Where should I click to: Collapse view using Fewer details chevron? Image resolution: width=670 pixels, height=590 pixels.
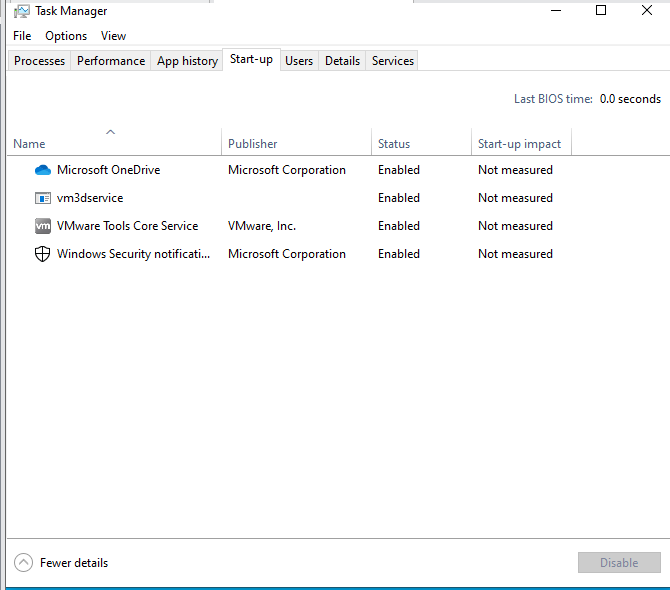pyautogui.click(x=24, y=563)
